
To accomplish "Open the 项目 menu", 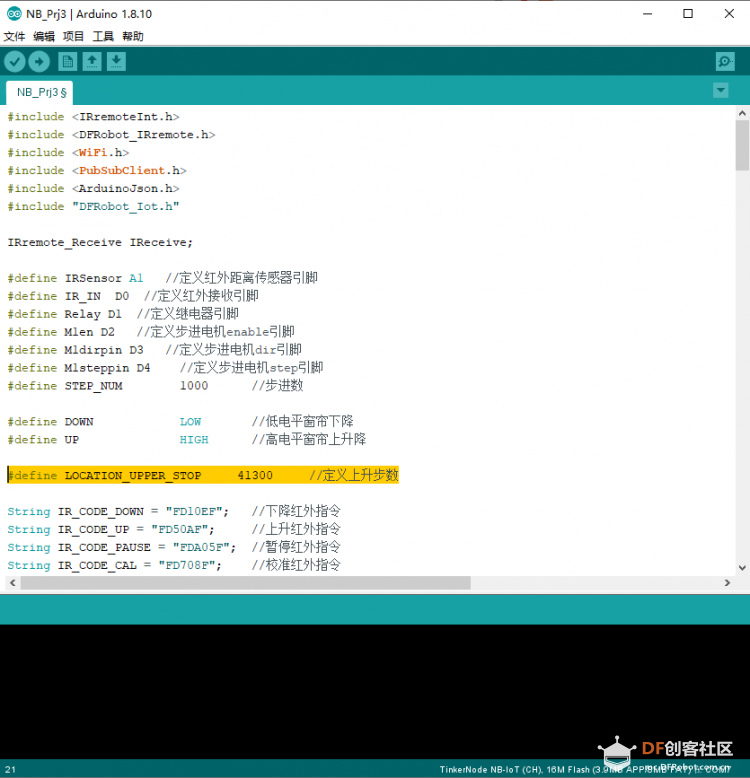I will 73,36.
